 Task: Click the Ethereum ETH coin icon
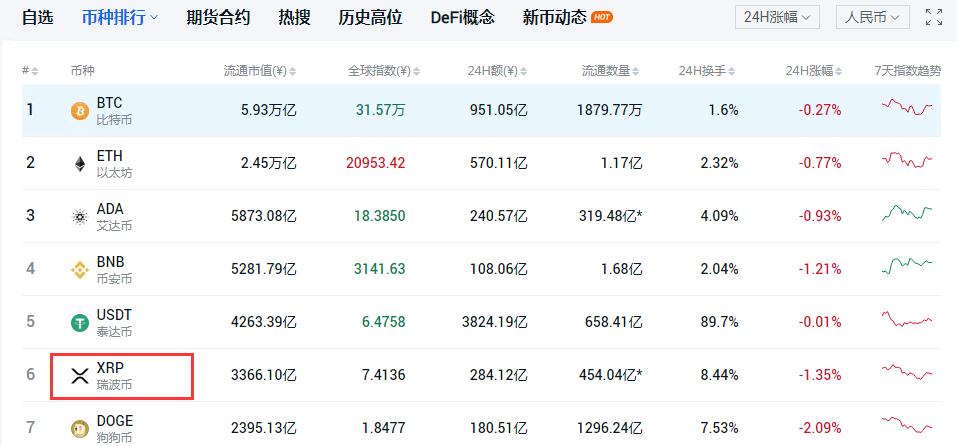(x=80, y=163)
